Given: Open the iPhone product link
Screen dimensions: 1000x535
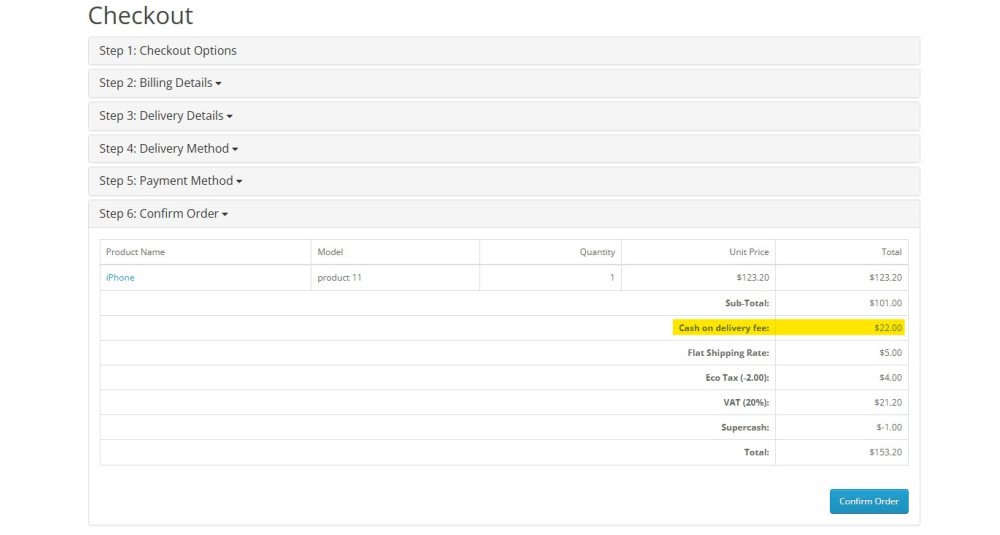Looking at the screenshot, I should (x=120, y=277).
